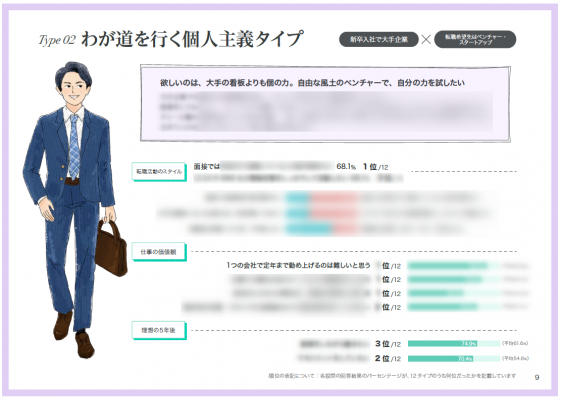
Task: Click the 新卒入社で大手企業 pill badge
Action: click(x=379, y=39)
